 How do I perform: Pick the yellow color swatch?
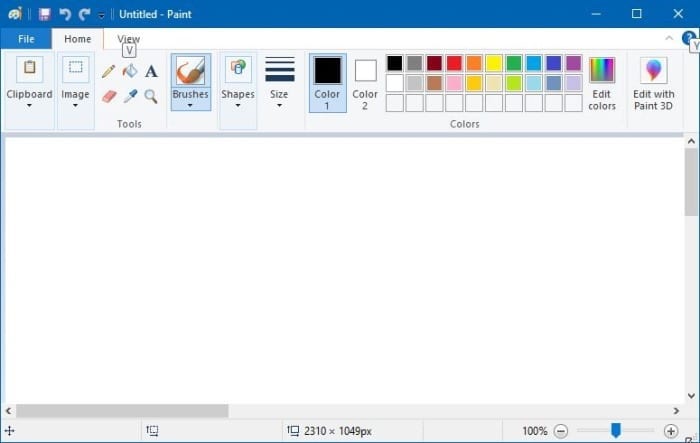(494, 63)
